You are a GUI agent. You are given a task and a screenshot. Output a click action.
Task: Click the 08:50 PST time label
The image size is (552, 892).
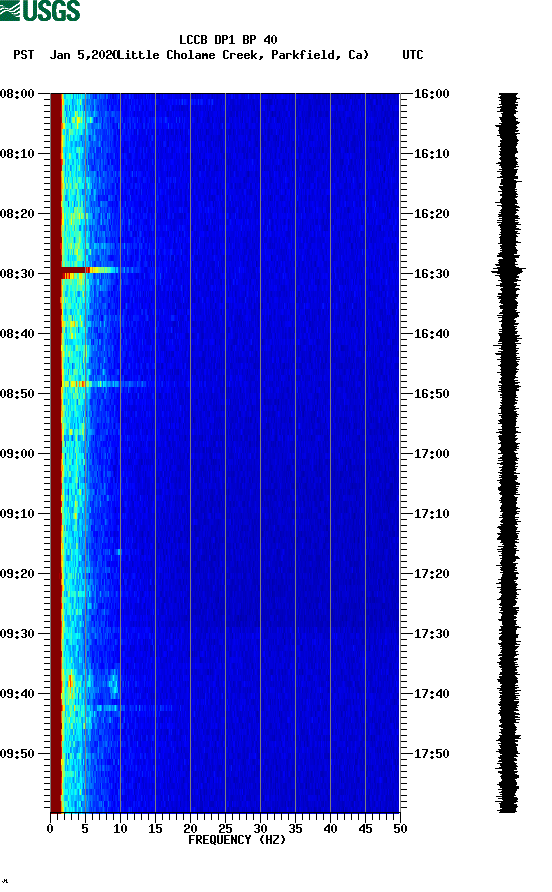pyautogui.click(x=17, y=394)
